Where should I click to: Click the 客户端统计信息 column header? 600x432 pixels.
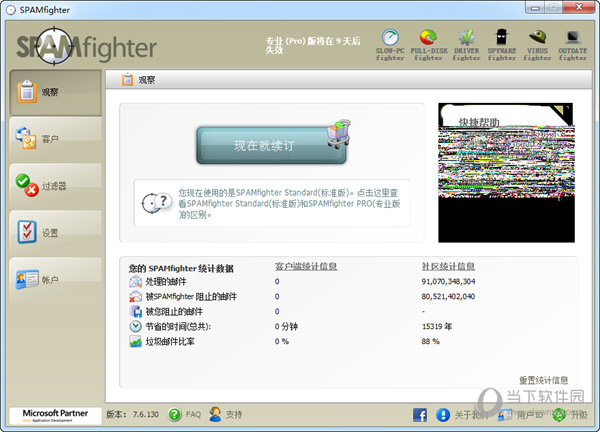(x=306, y=266)
